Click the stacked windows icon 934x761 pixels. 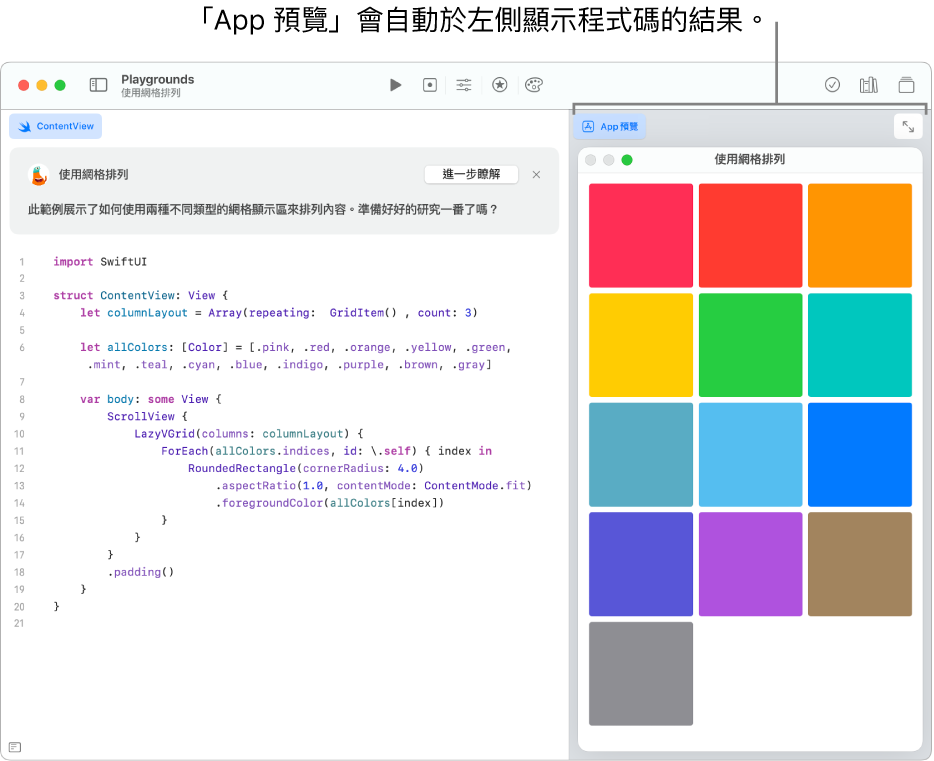tap(906, 85)
